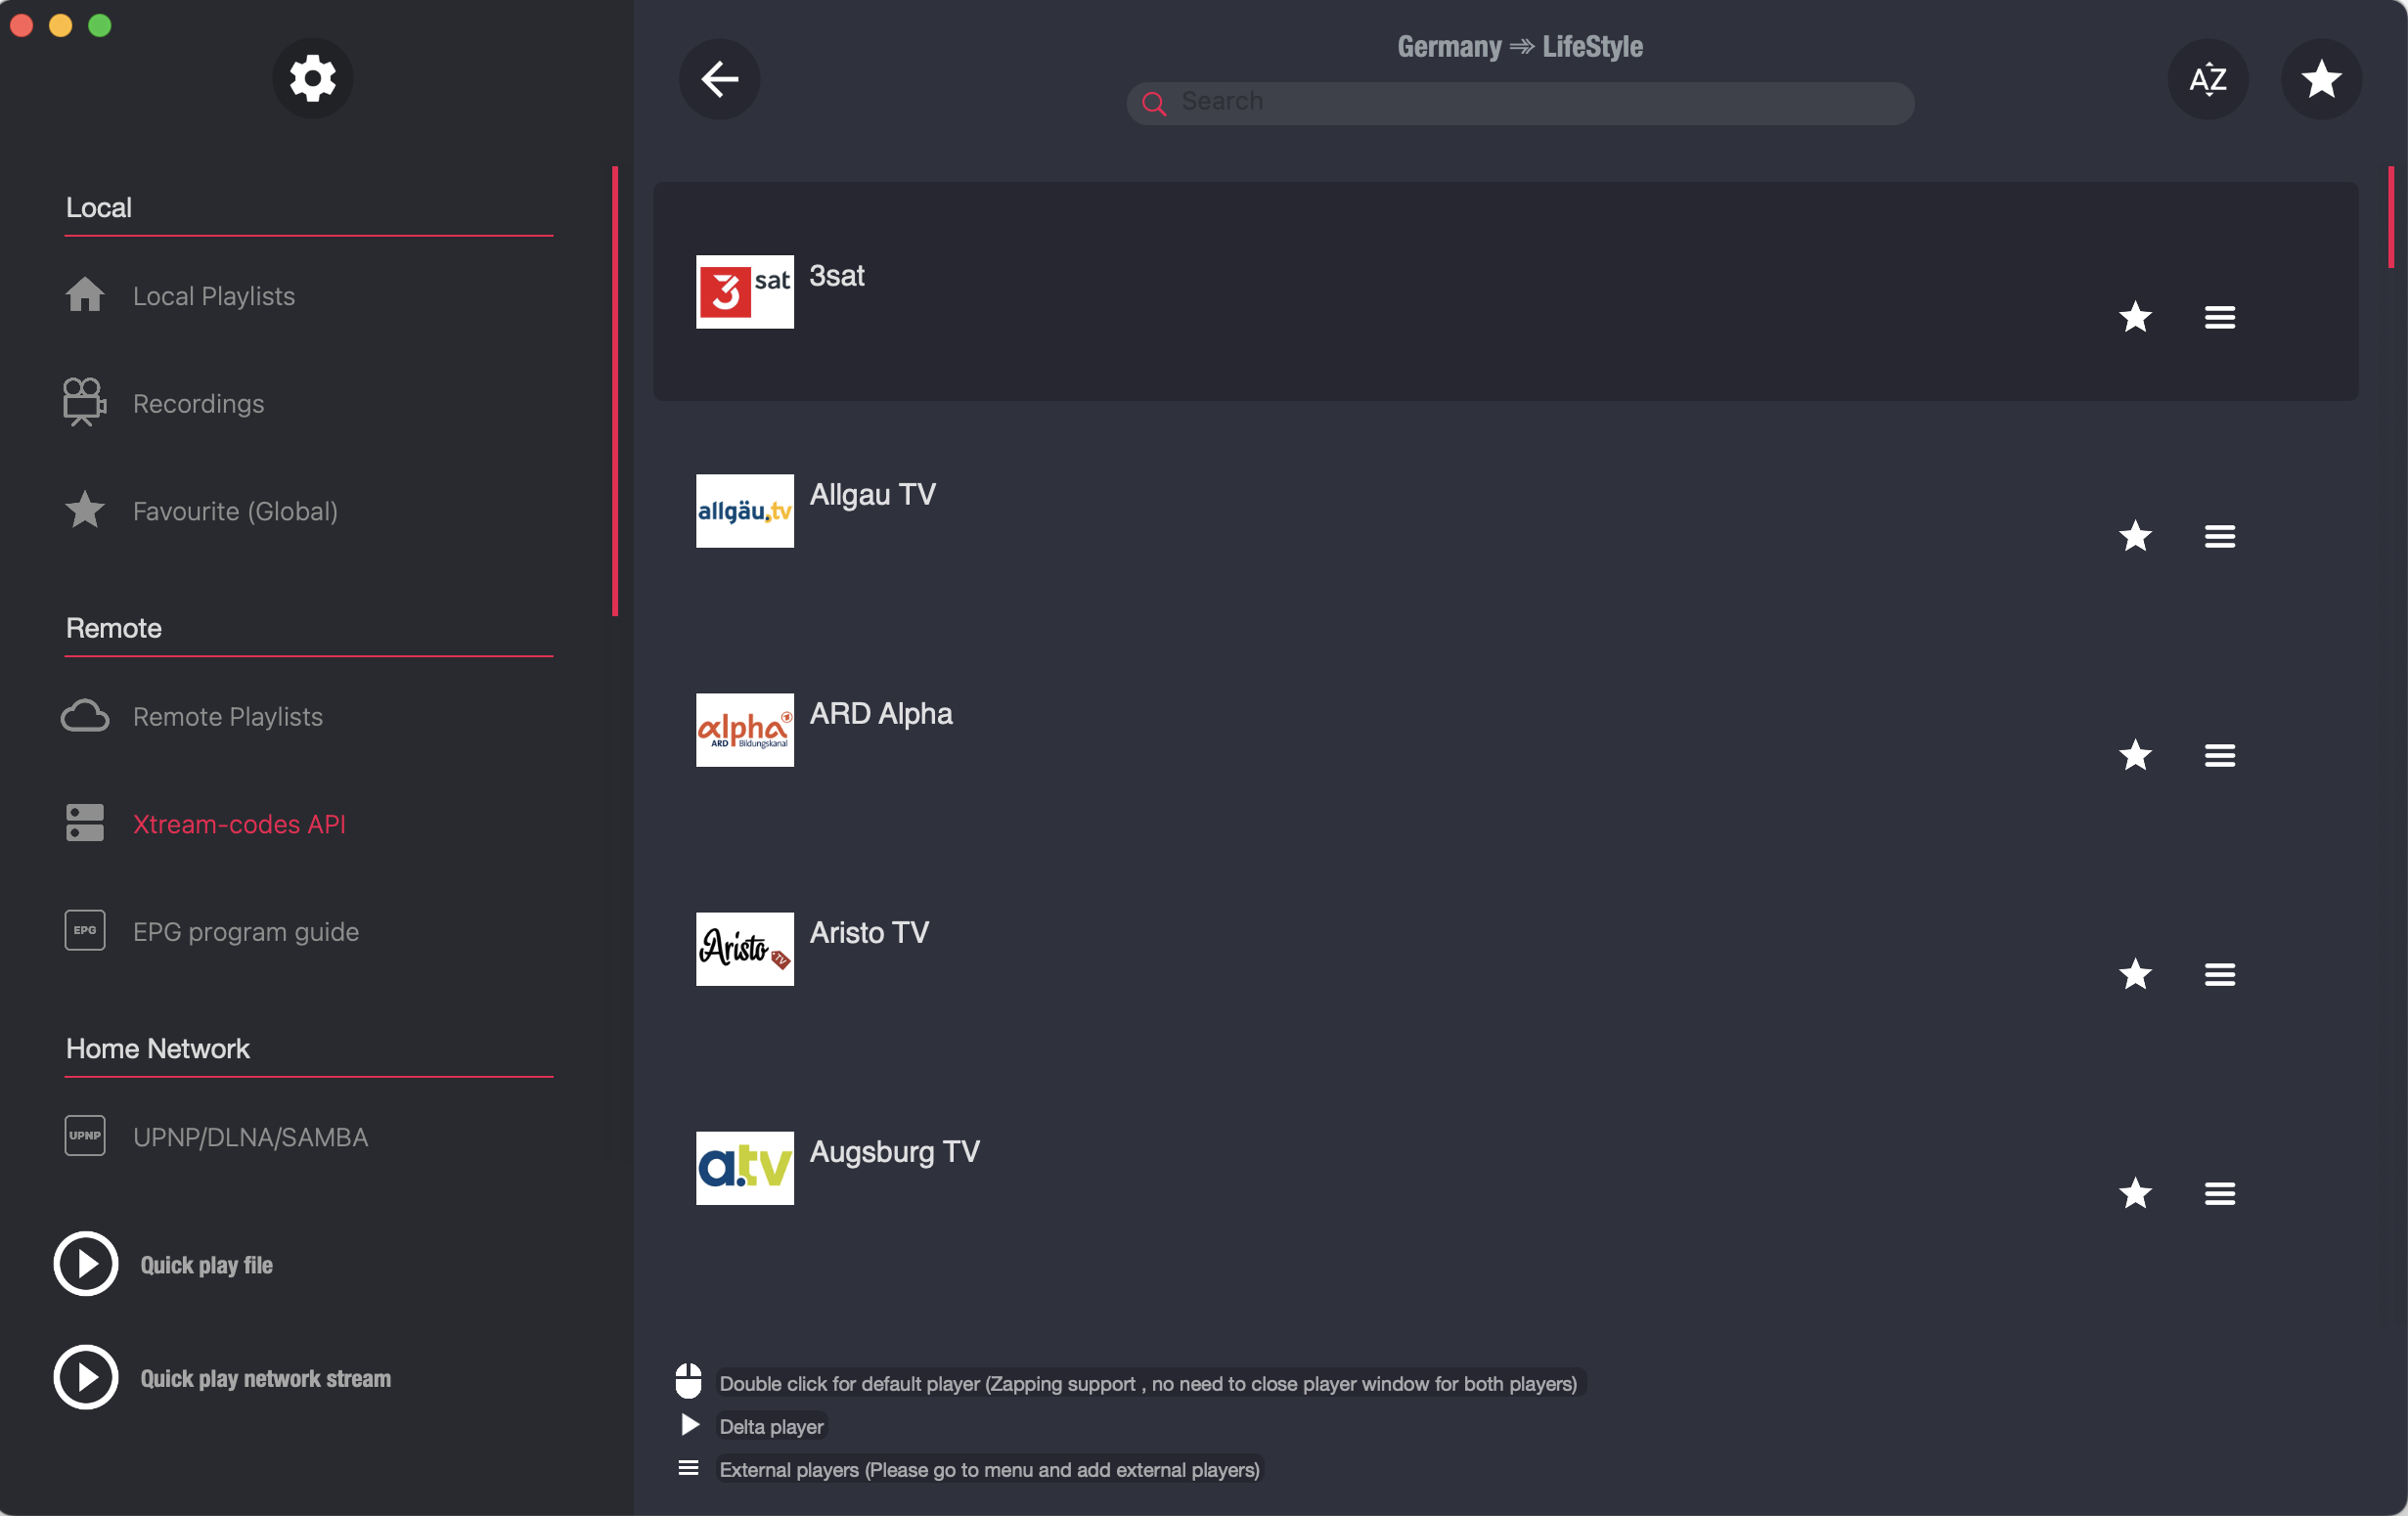Expand options menu for Allgau TV
Viewport: 2408px width, 1516px height.
click(x=2219, y=536)
